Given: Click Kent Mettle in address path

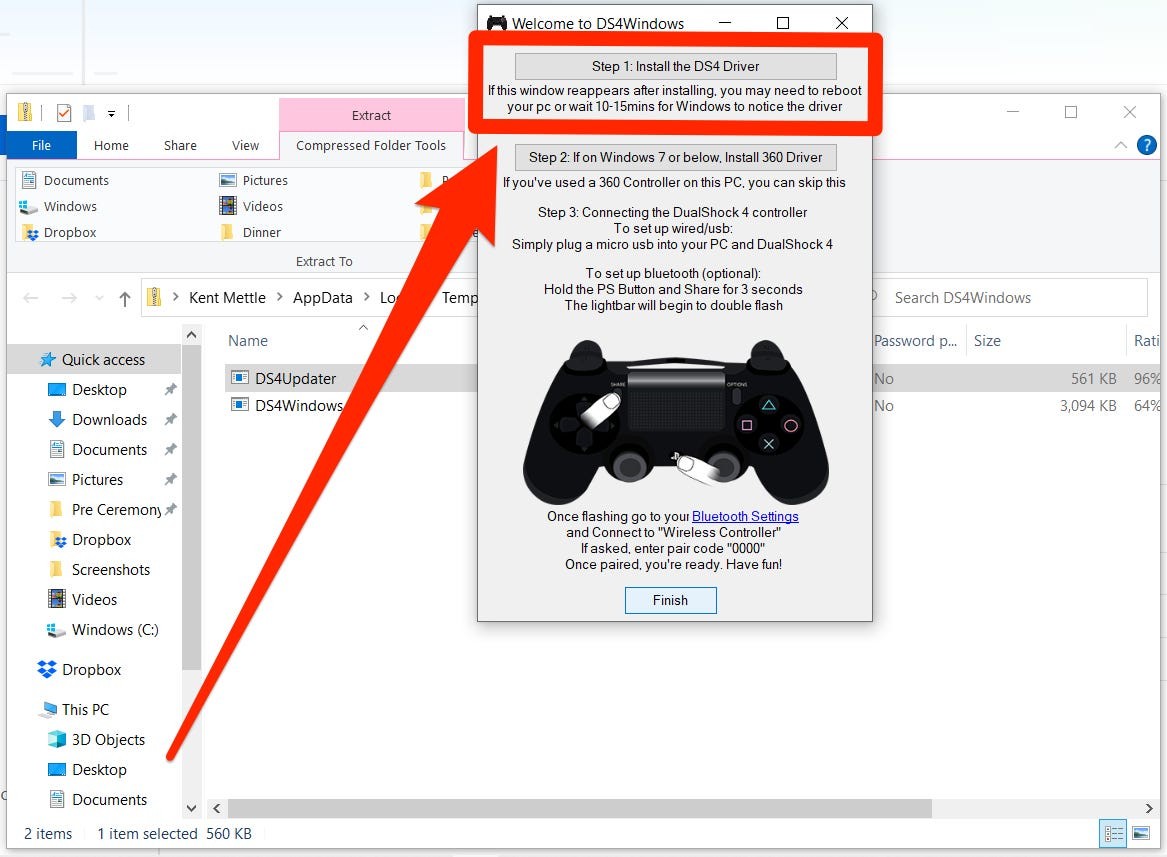Looking at the screenshot, I should point(227,298).
